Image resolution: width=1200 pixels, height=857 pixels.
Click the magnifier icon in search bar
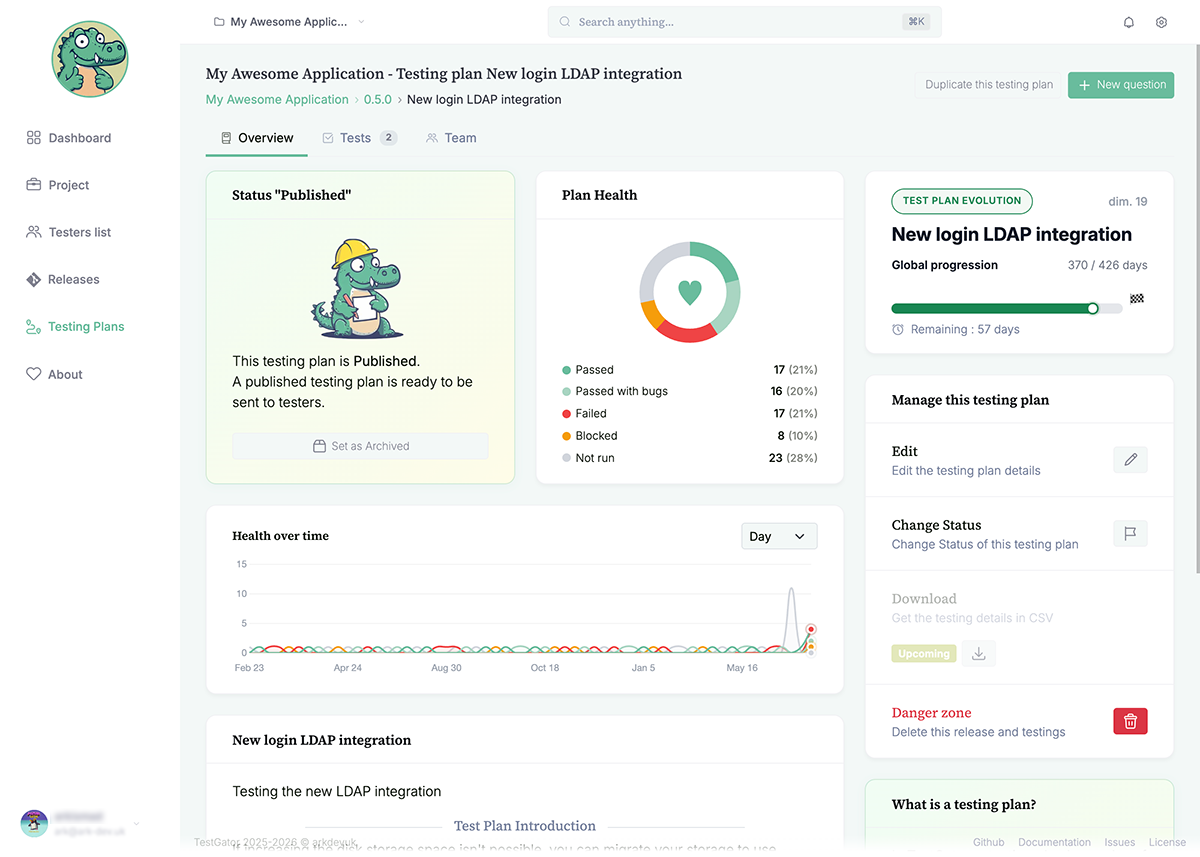pos(565,22)
